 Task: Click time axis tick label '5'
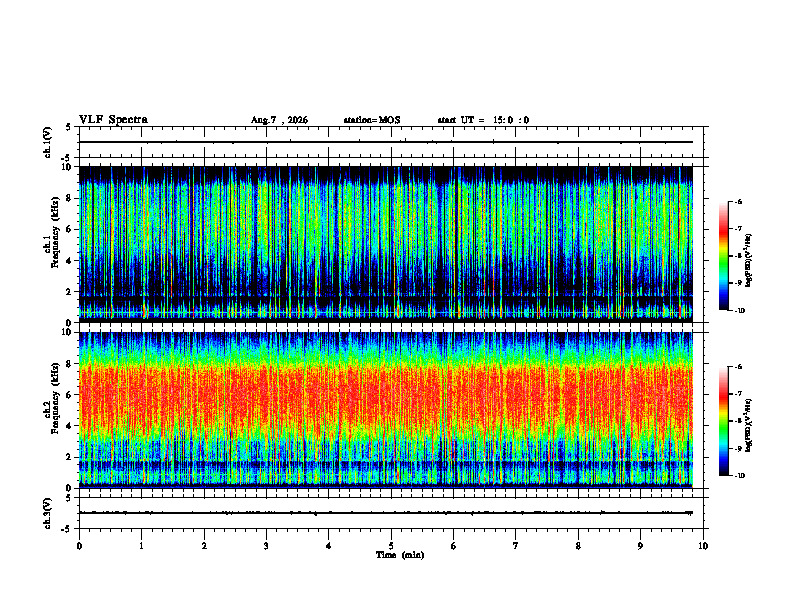(391, 546)
